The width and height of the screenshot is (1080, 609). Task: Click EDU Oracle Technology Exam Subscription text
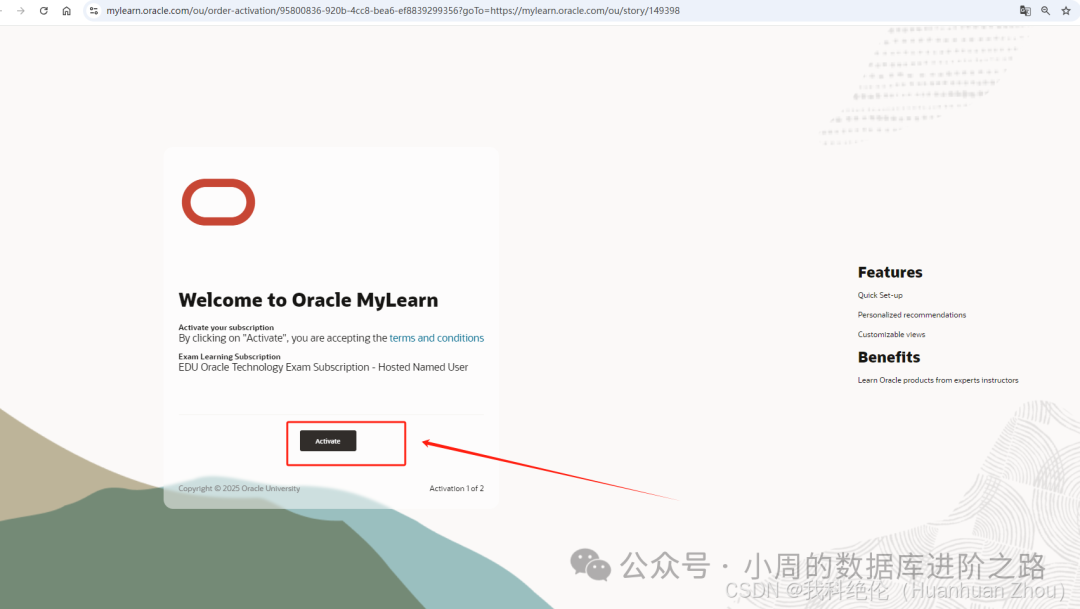point(323,367)
